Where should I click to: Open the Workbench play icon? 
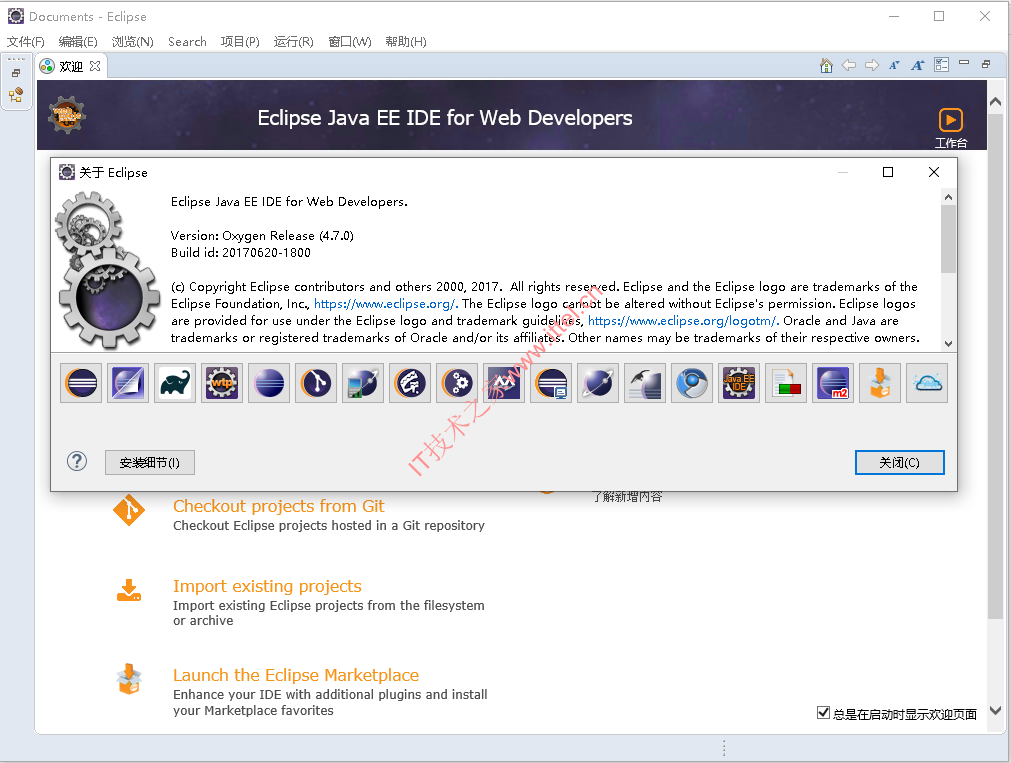point(950,120)
